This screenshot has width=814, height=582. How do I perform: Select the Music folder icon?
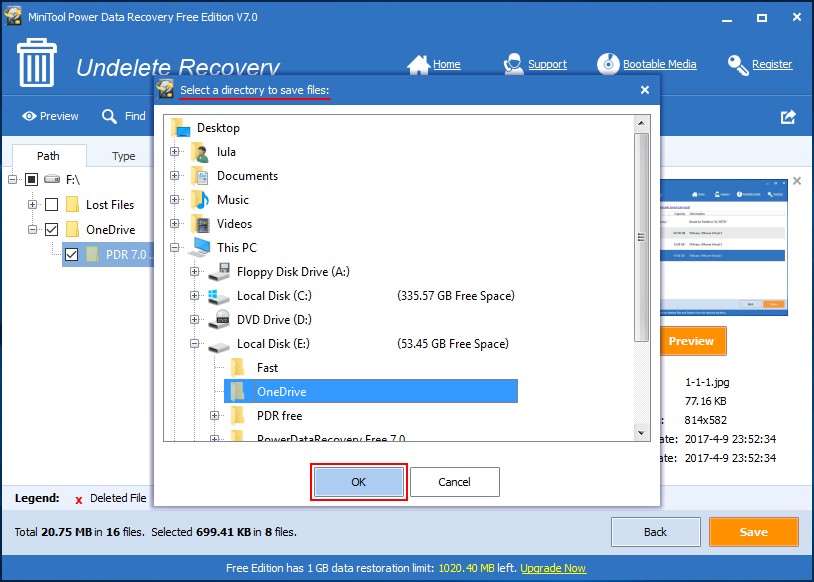[x=200, y=200]
